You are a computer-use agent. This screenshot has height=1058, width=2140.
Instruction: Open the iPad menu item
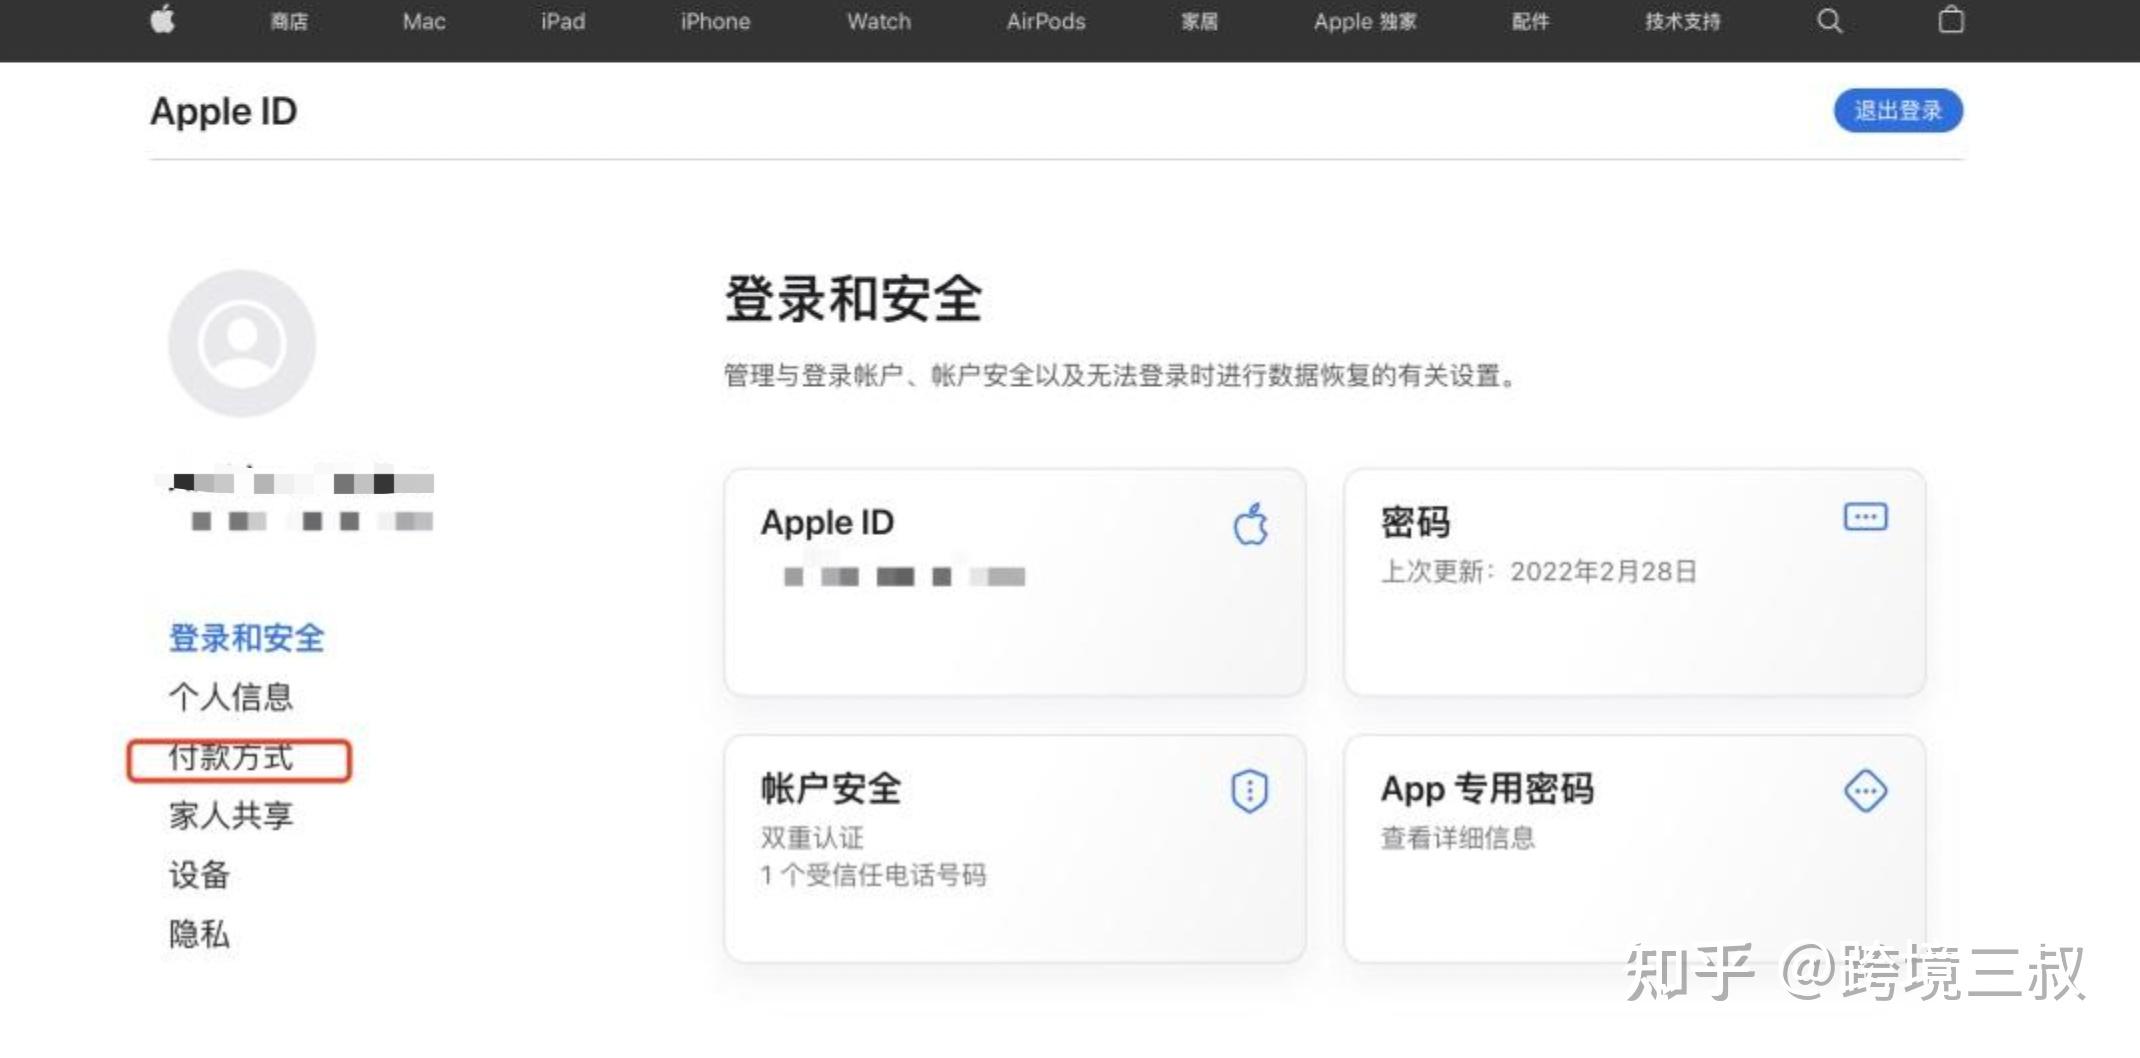[563, 21]
